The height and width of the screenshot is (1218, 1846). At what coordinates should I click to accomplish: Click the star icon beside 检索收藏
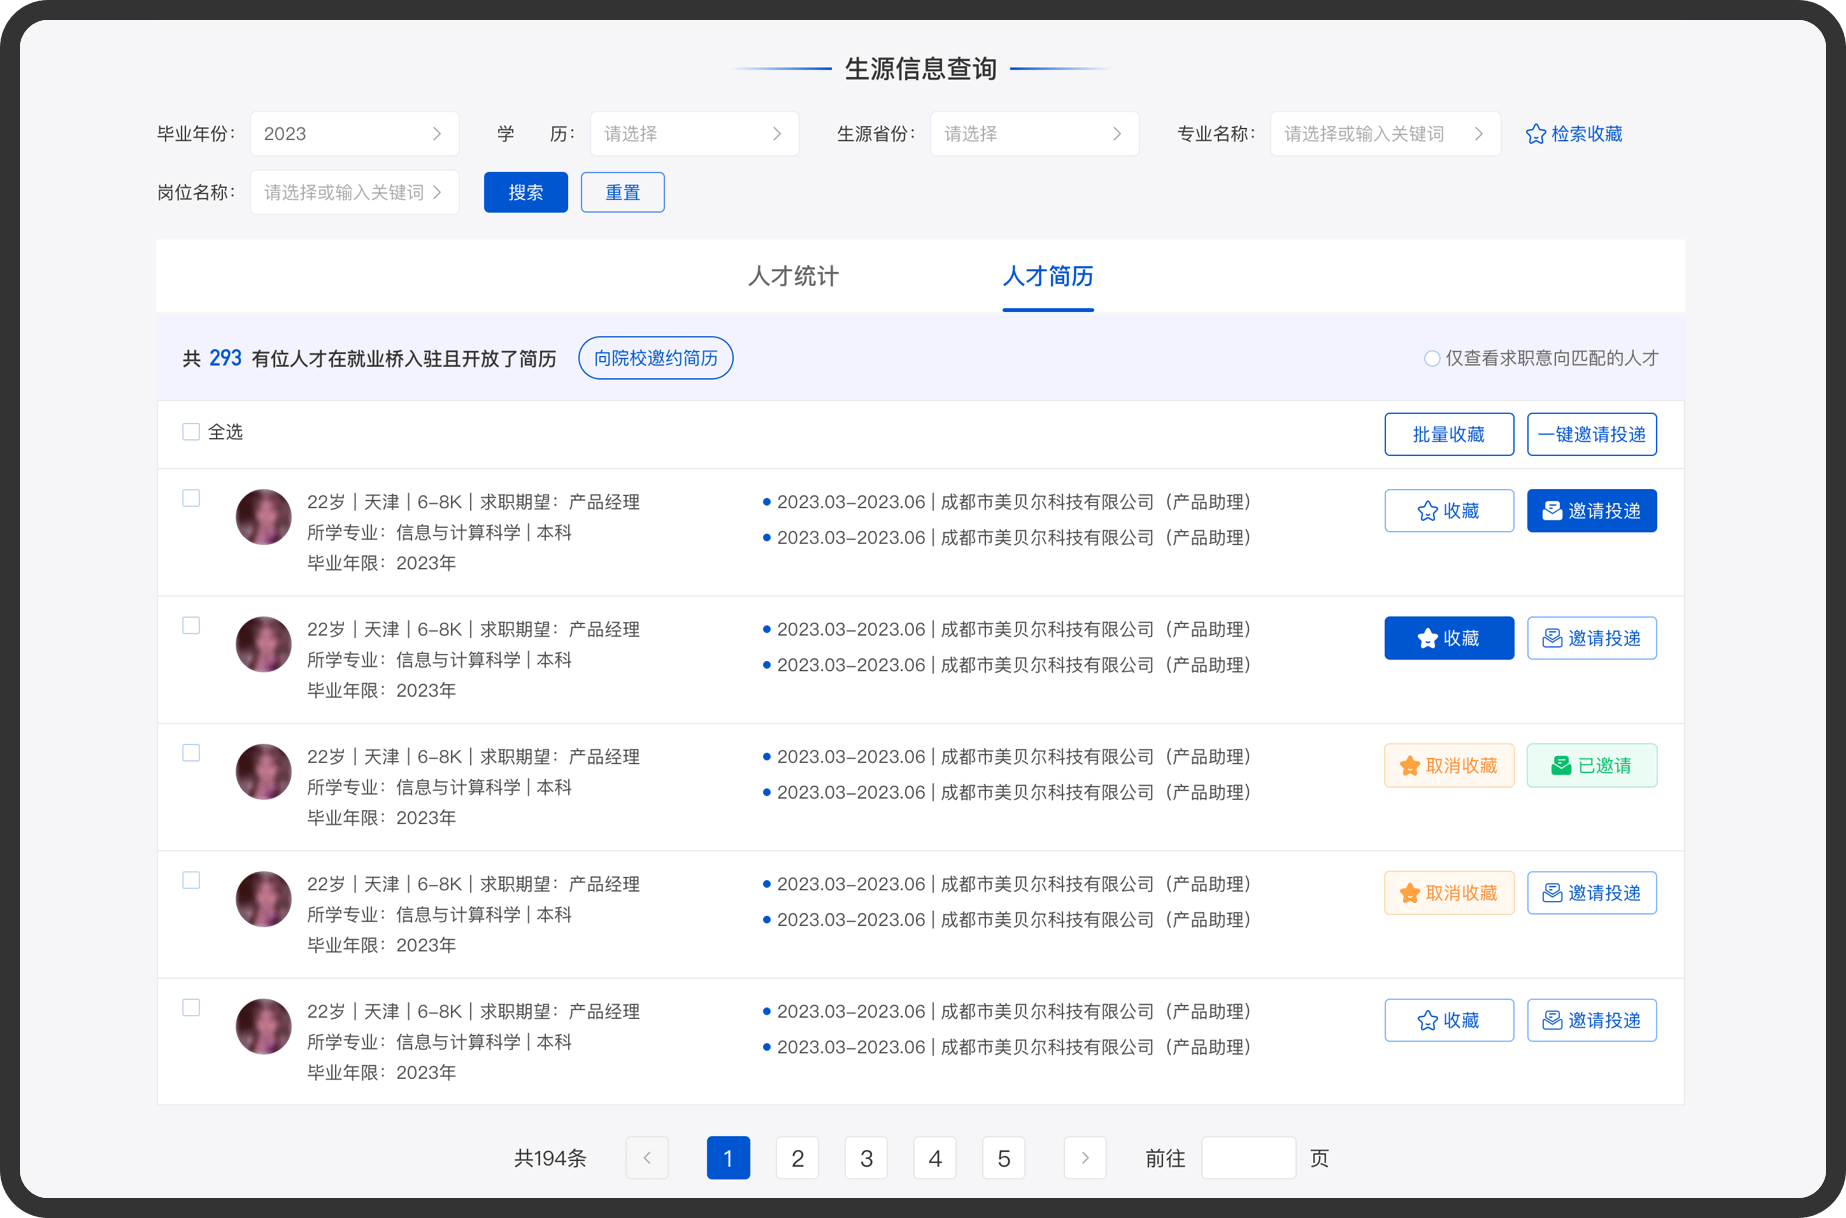click(x=1535, y=134)
